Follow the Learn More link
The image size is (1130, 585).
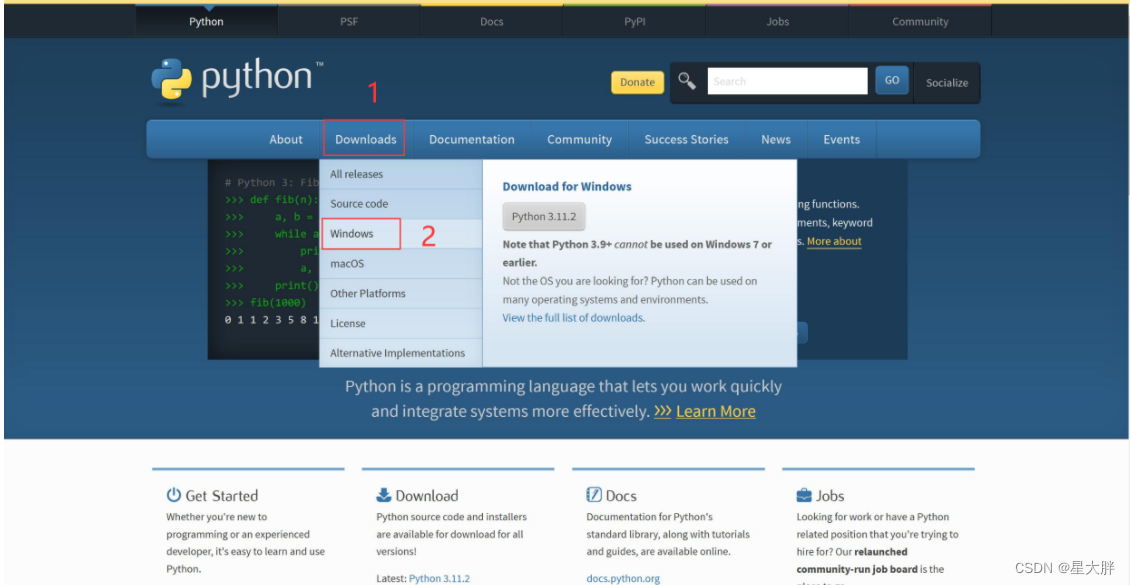point(716,411)
